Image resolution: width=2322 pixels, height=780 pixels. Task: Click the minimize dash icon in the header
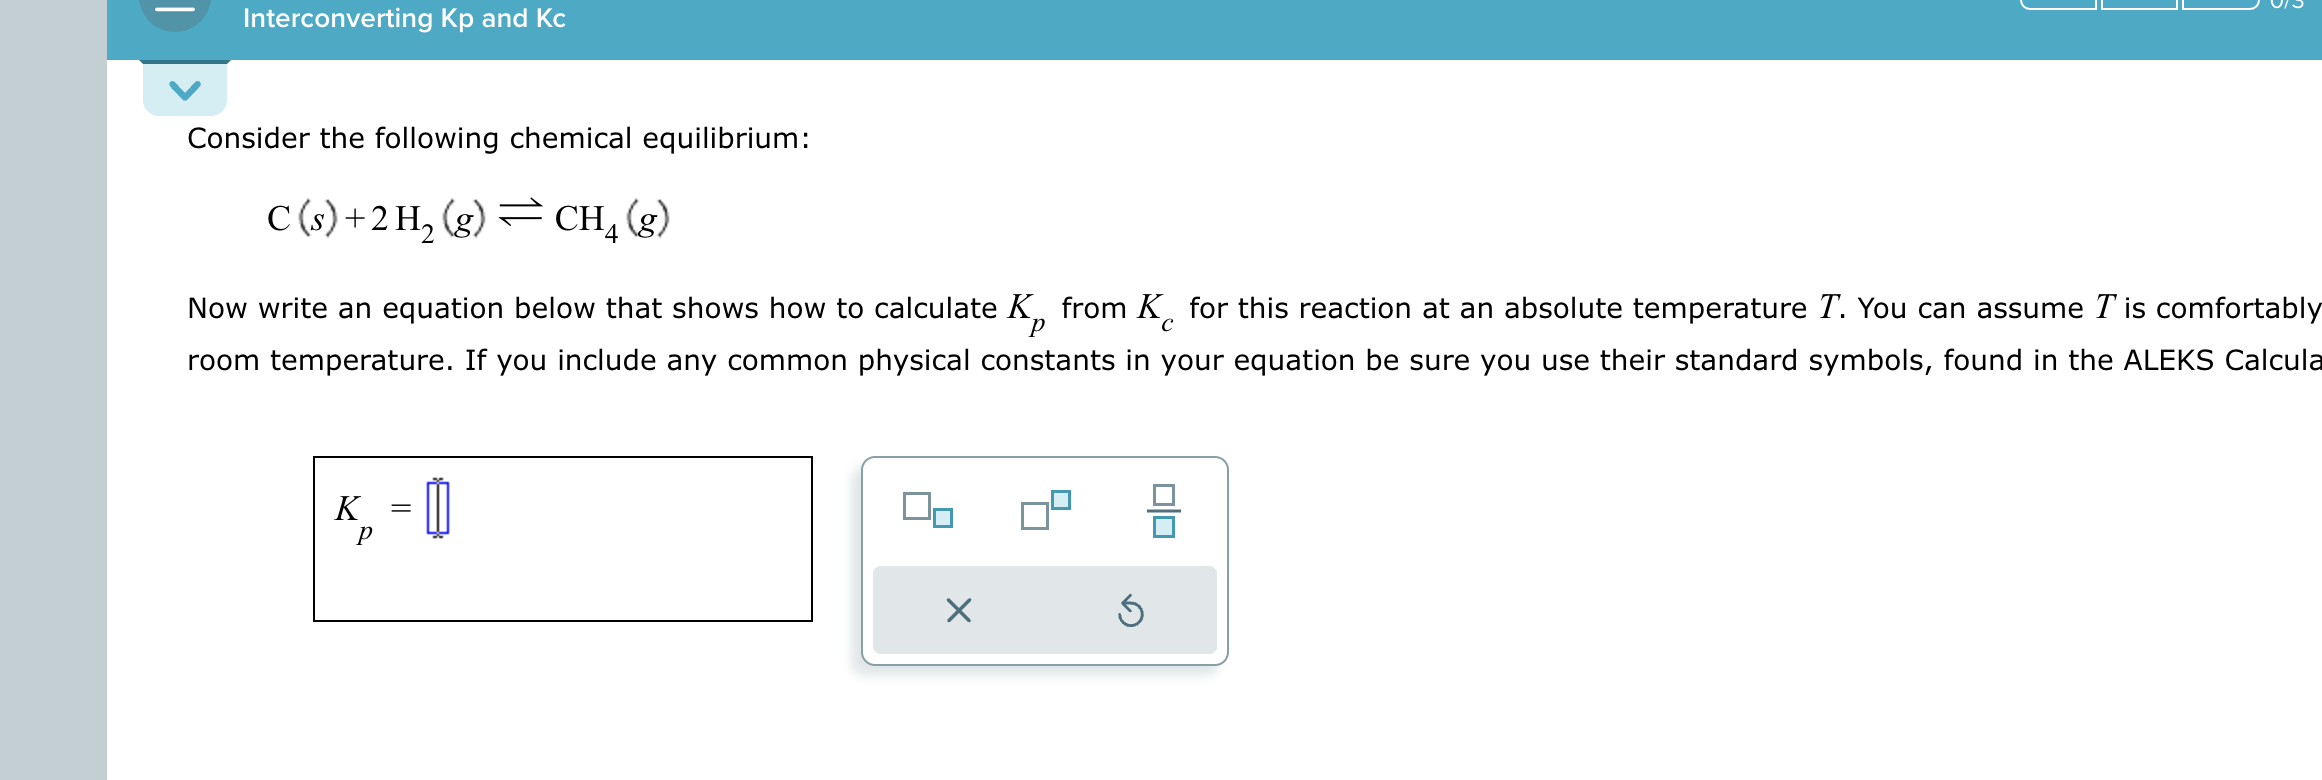point(178,8)
